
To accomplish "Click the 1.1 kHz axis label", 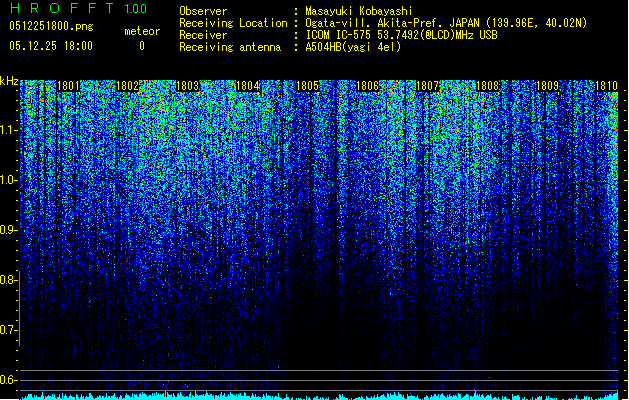I will (x=9, y=130).
